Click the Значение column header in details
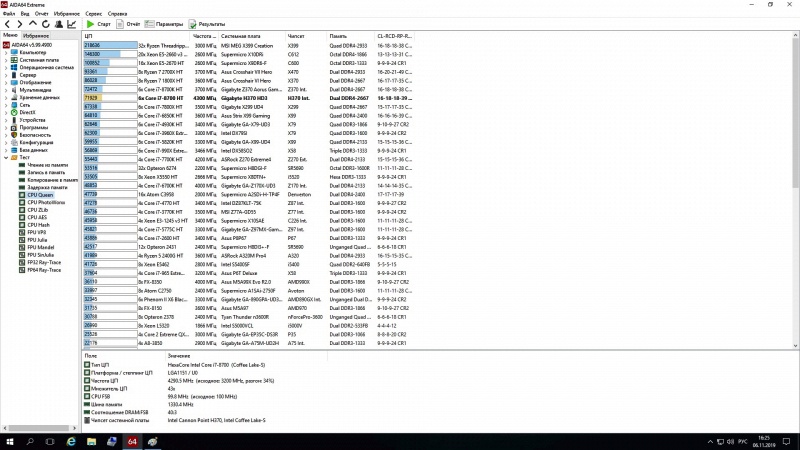This screenshot has height=450, width=800. (246, 356)
